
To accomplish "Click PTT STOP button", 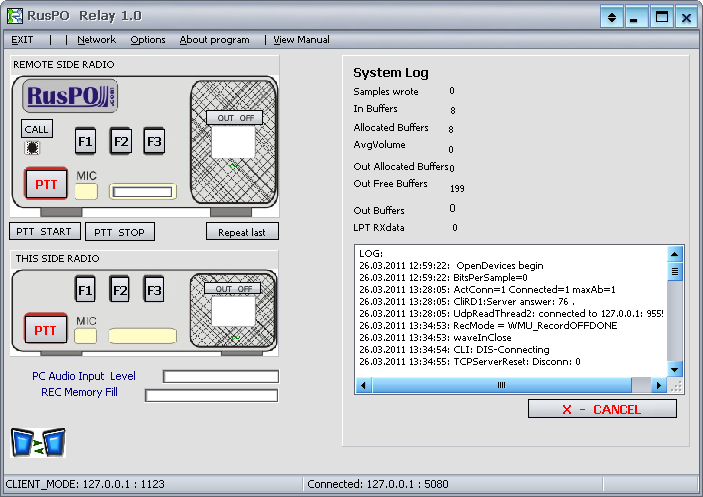I will pos(120,232).
